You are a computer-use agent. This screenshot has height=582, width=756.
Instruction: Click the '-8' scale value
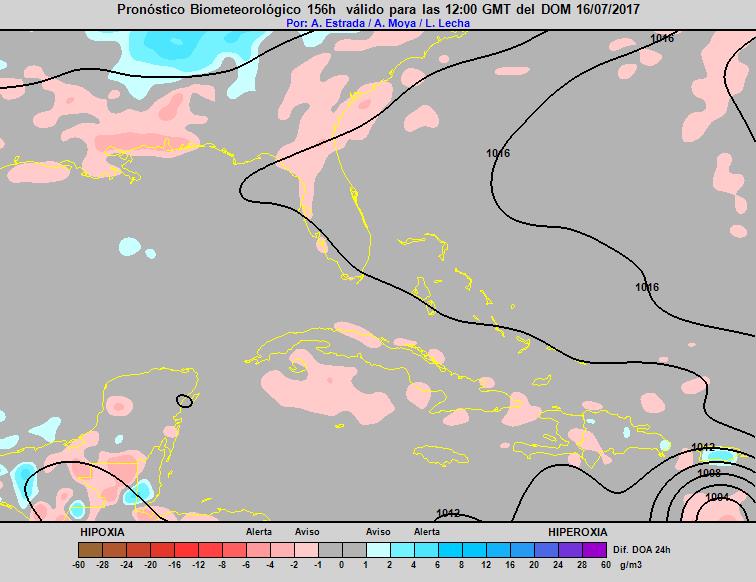pos(222,565)
